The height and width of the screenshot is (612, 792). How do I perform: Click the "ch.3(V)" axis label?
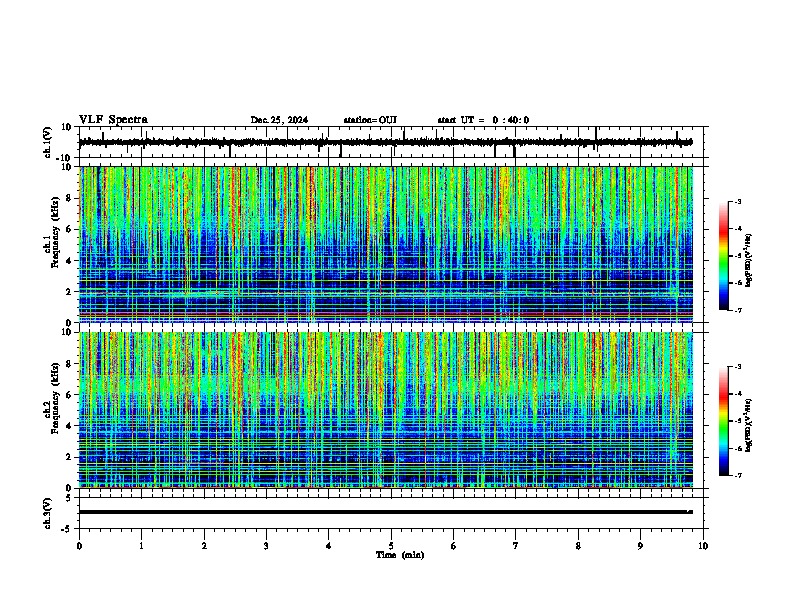[x=48, y=513]
